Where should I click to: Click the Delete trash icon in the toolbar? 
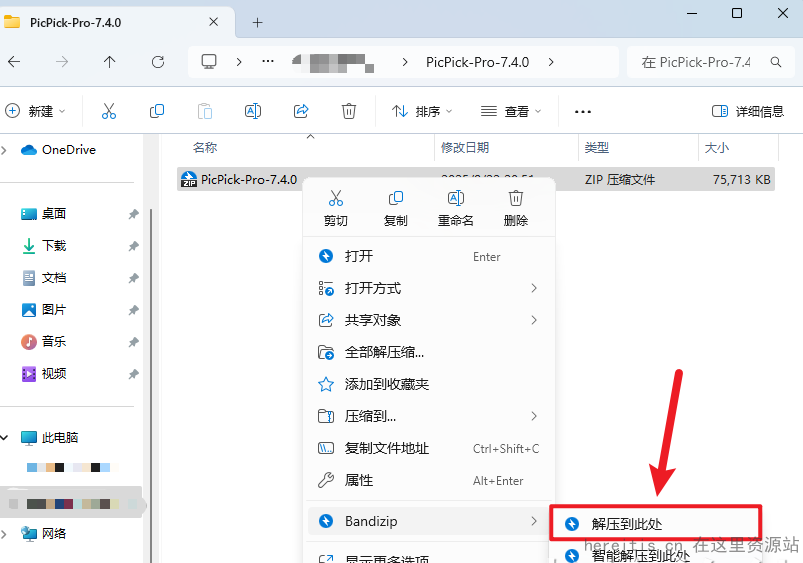349,111
